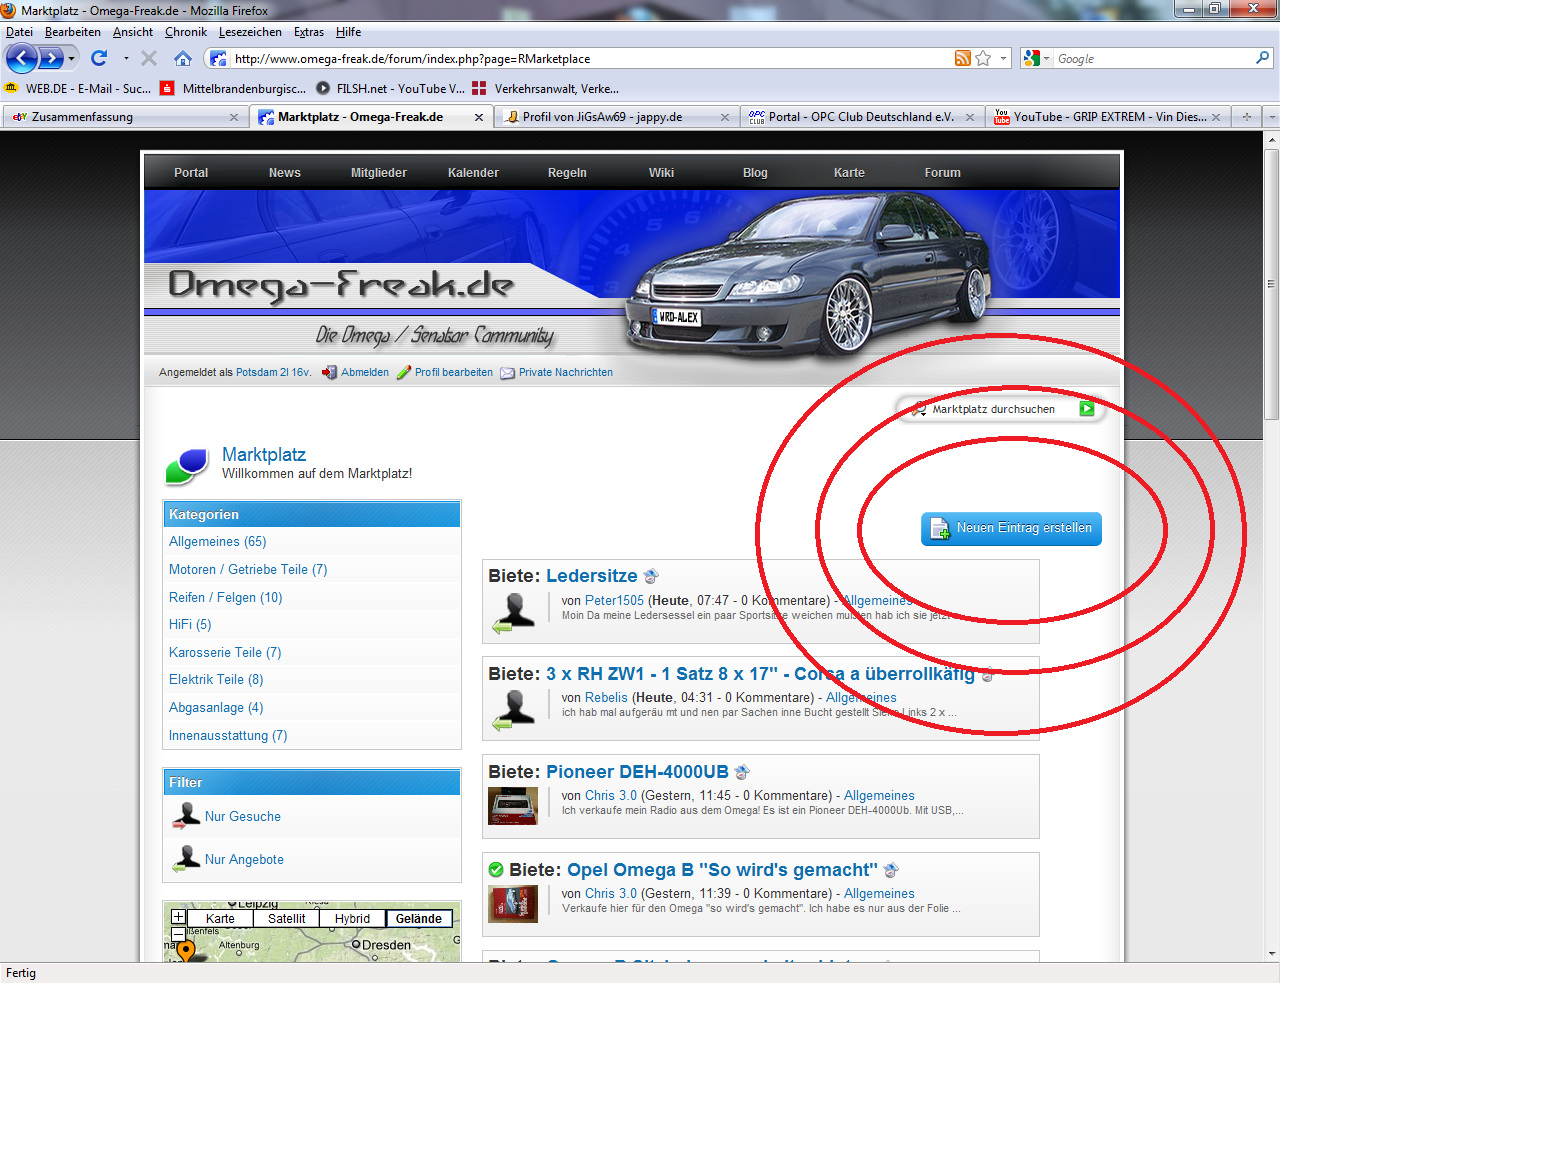Open the So wird's gemacht listing thumbnail
Image resolution: width=1546 pixels, height=1162 pixels.
pos(513,904)
